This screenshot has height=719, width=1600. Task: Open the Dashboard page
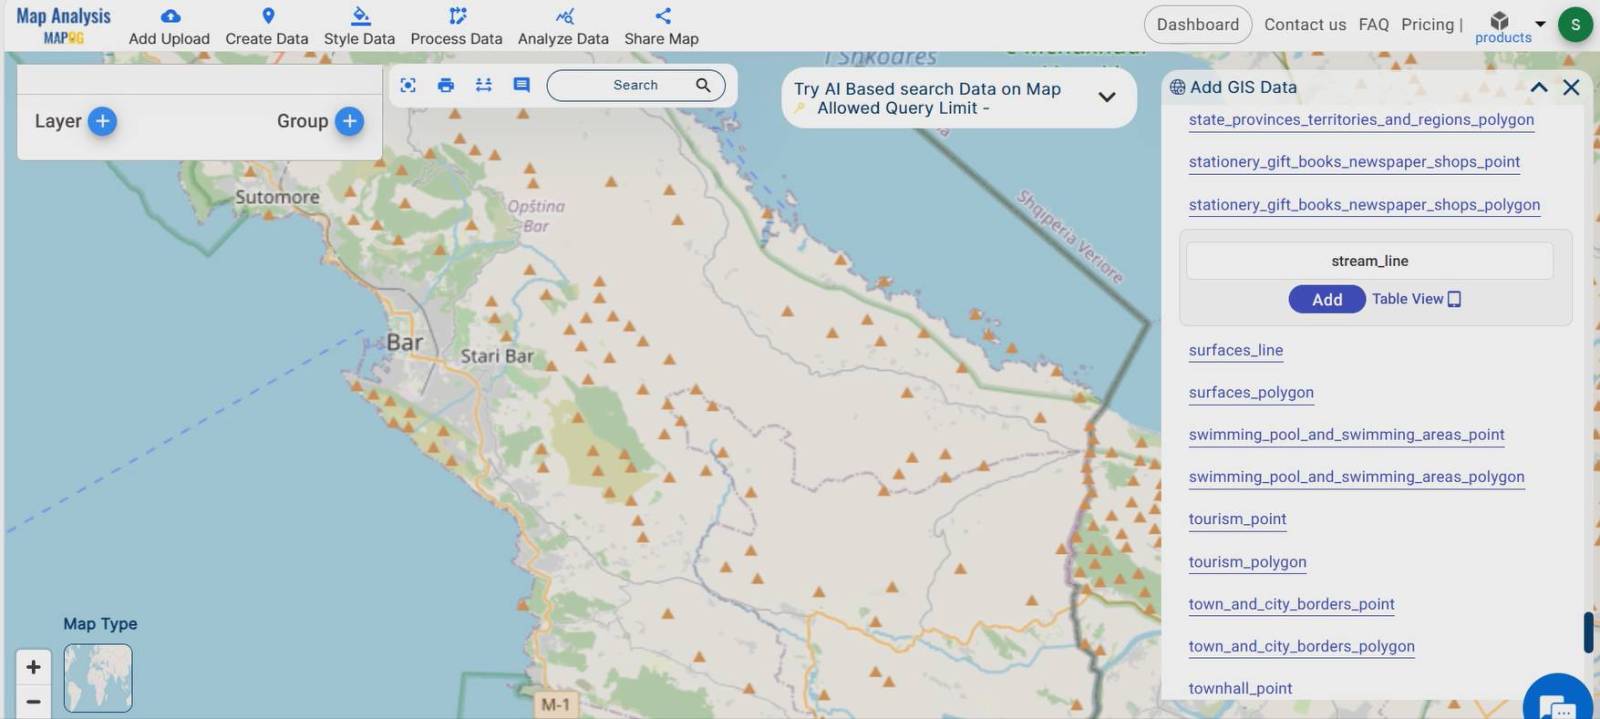(x=1198, y=24)
